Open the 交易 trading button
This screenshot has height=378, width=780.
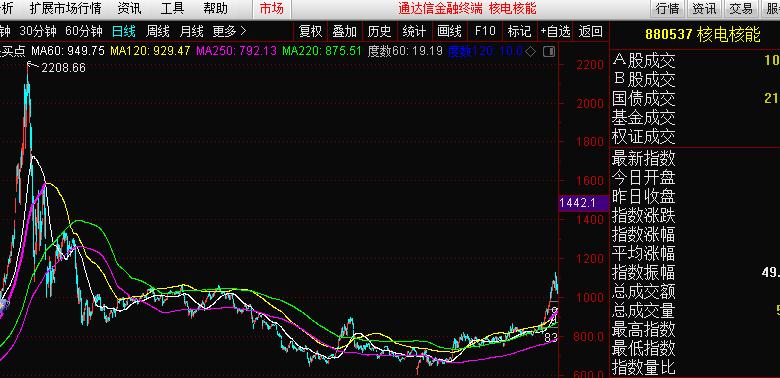[x=741, y=8]
